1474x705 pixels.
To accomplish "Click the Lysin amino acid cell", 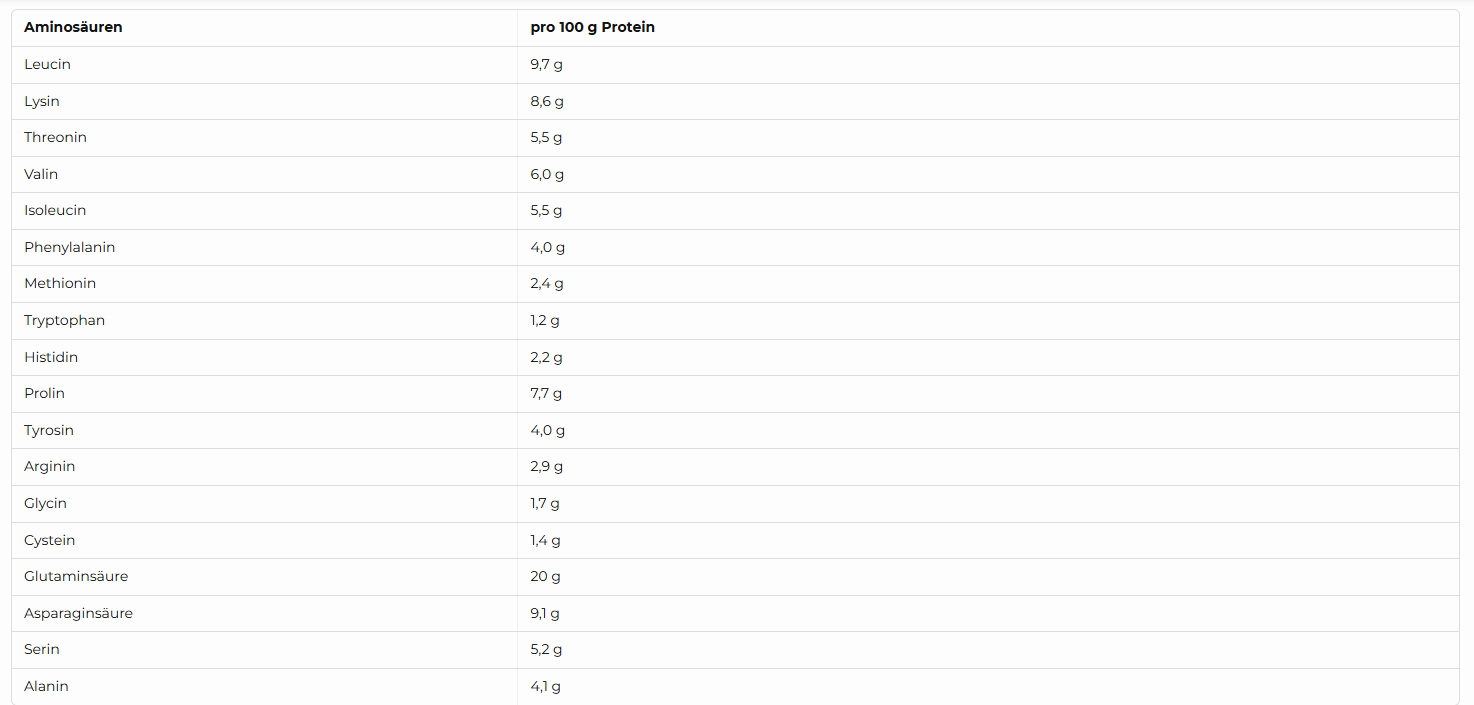I will 42,101.
